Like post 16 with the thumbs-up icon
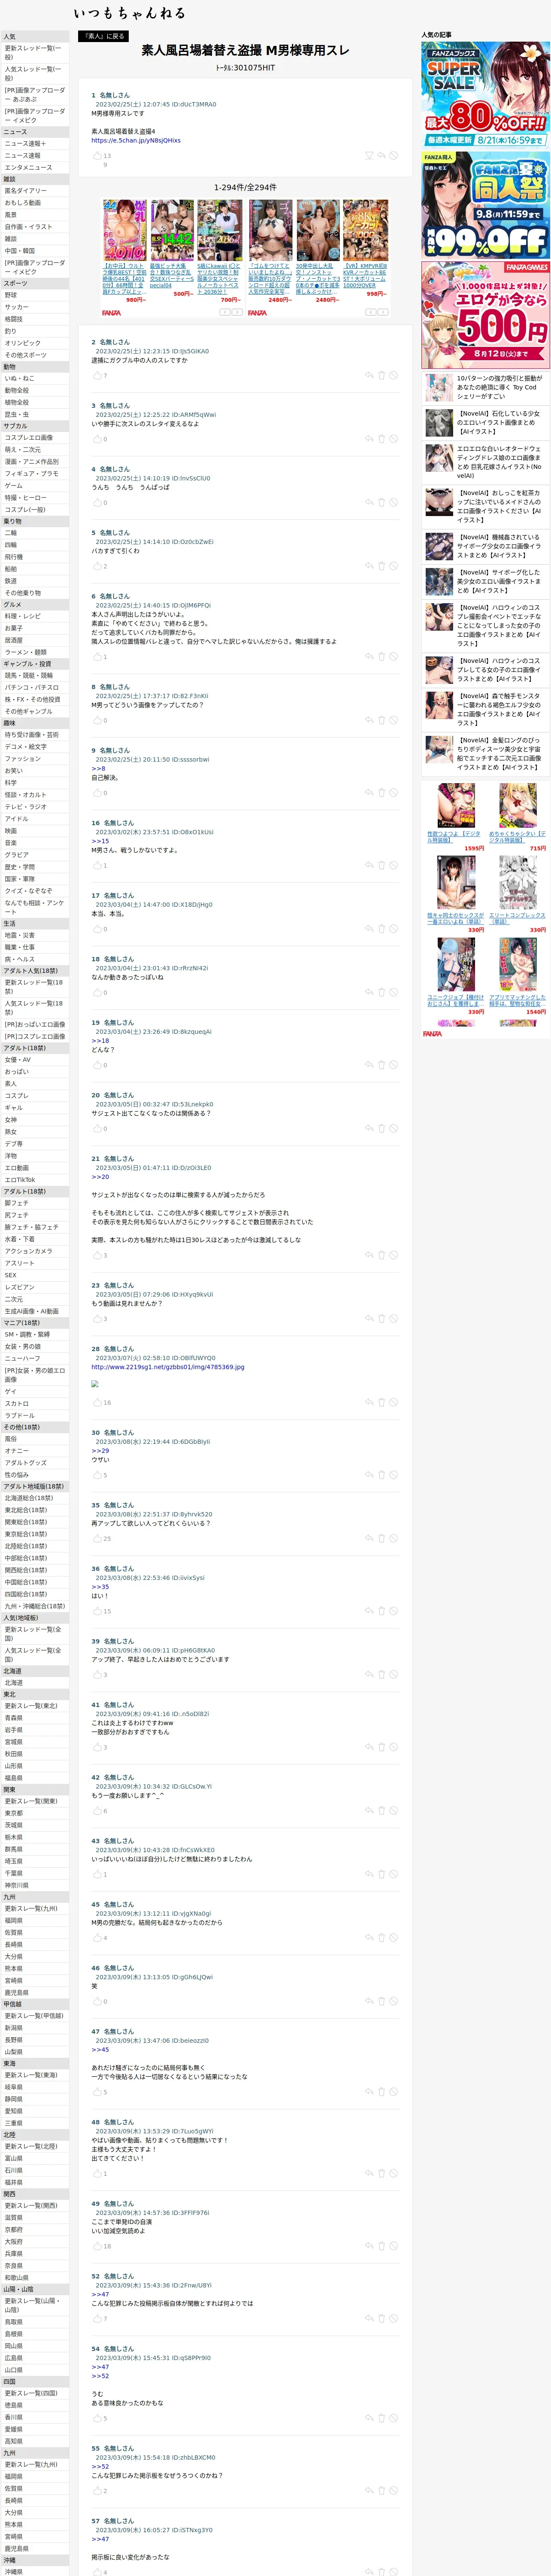Screen dimensions: 551x2576 coord(97,866)
